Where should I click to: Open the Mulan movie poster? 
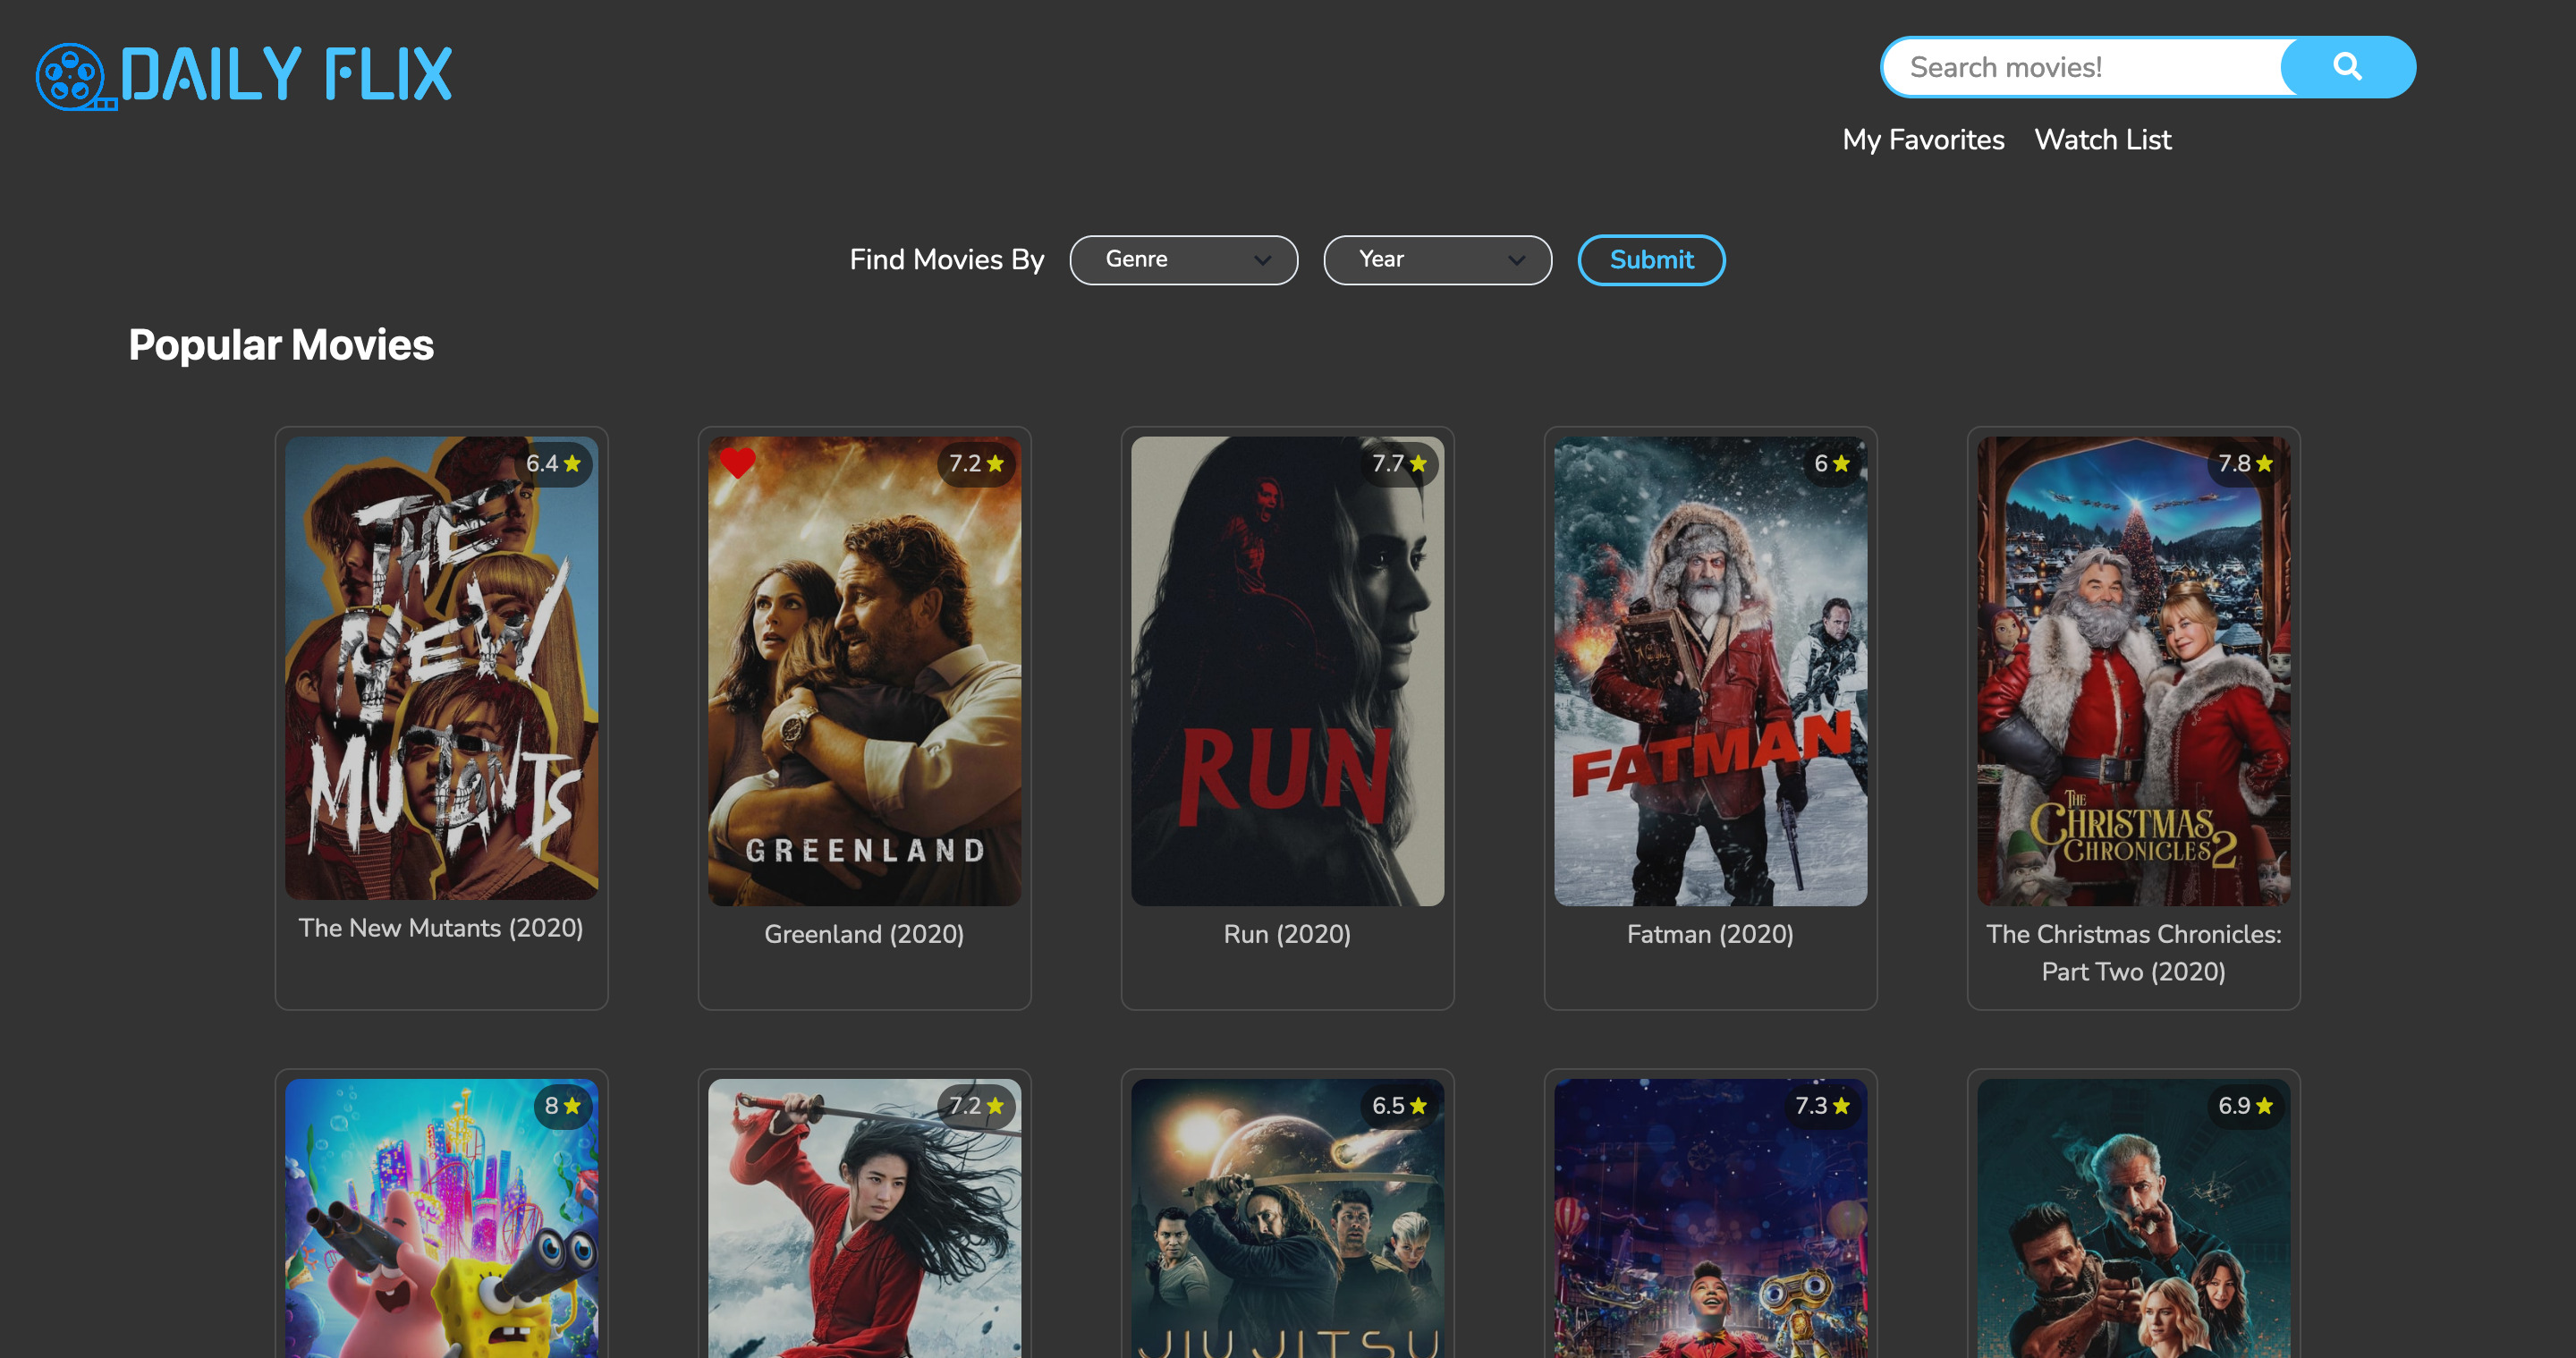tap(864, 1218)
